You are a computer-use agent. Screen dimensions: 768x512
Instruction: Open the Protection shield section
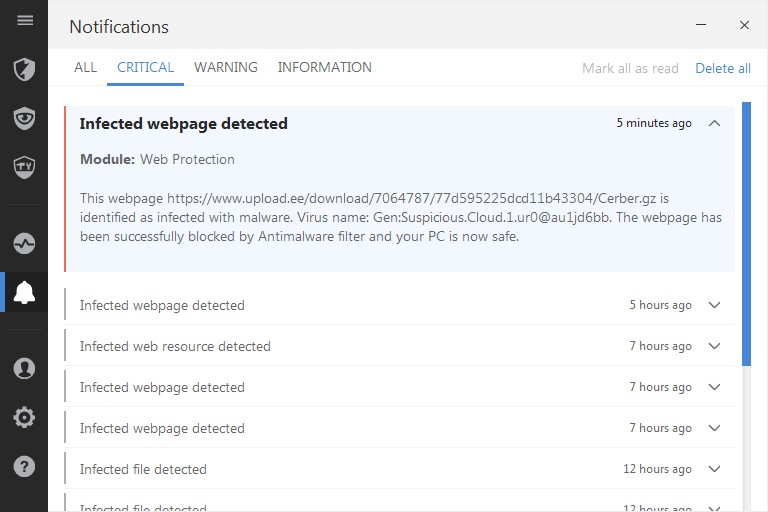point(25,69)
